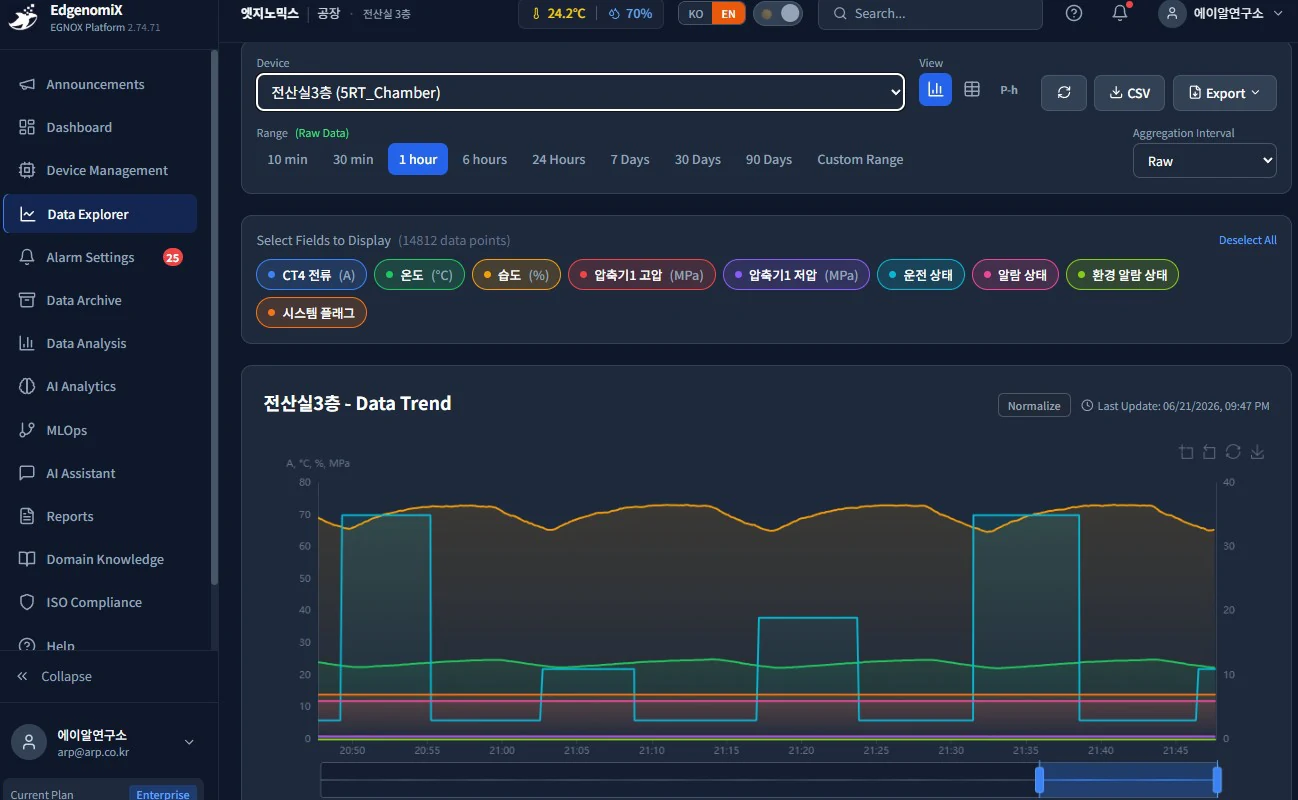Select the 24 Hours range tab
Image resolution: width=1298 pixels, height=800 pixels.
[559, 160]
